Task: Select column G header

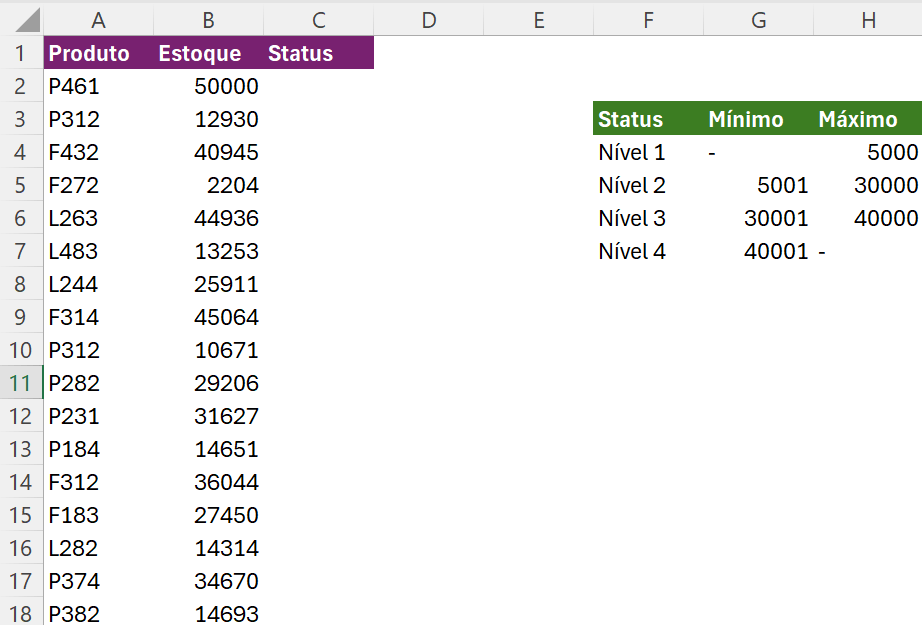Action: click(x=759, y=20)
